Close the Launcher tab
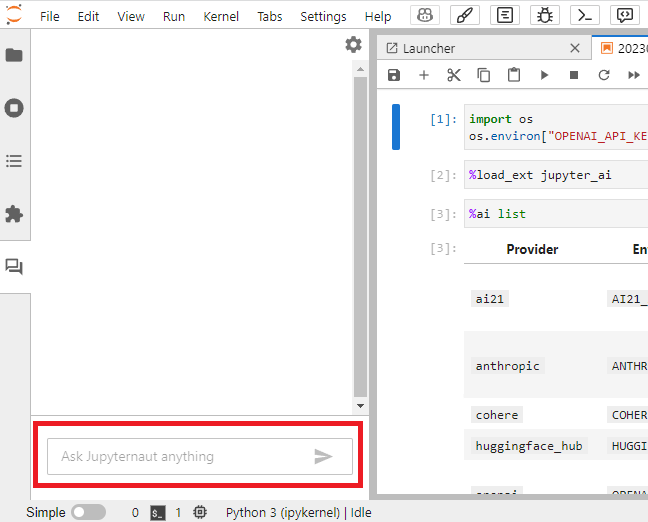648x522 pixels. tap(574, 48)
